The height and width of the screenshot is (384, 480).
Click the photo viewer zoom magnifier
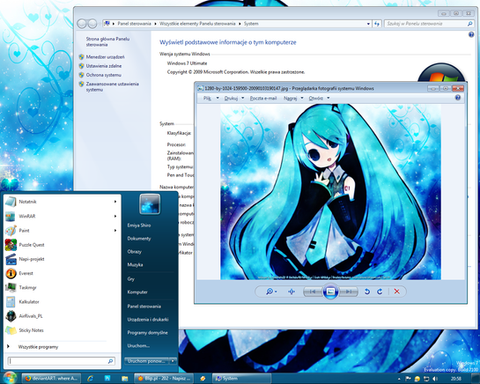coord(271,291)
